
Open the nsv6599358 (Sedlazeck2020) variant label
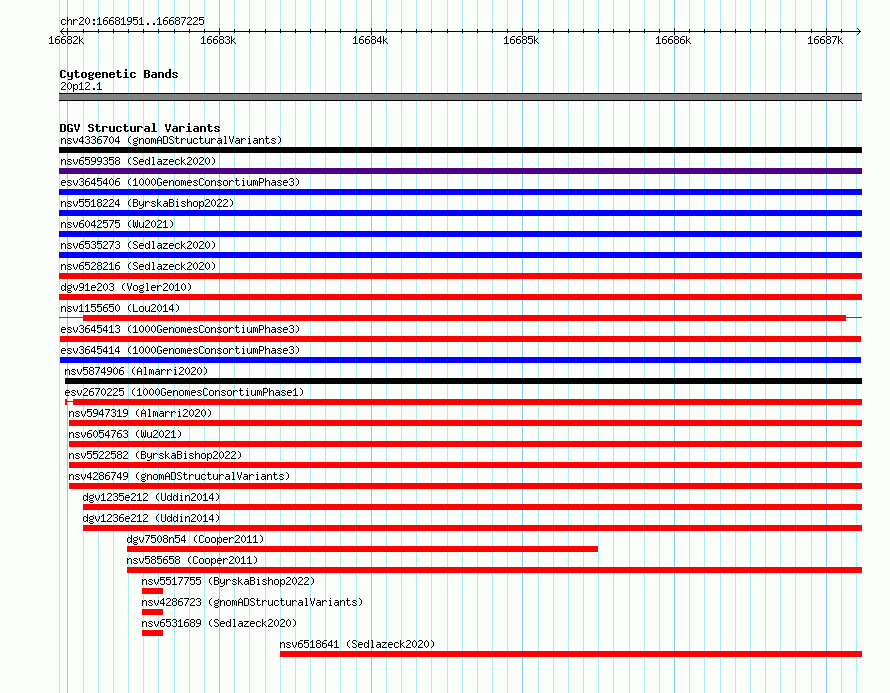(138, 161)
